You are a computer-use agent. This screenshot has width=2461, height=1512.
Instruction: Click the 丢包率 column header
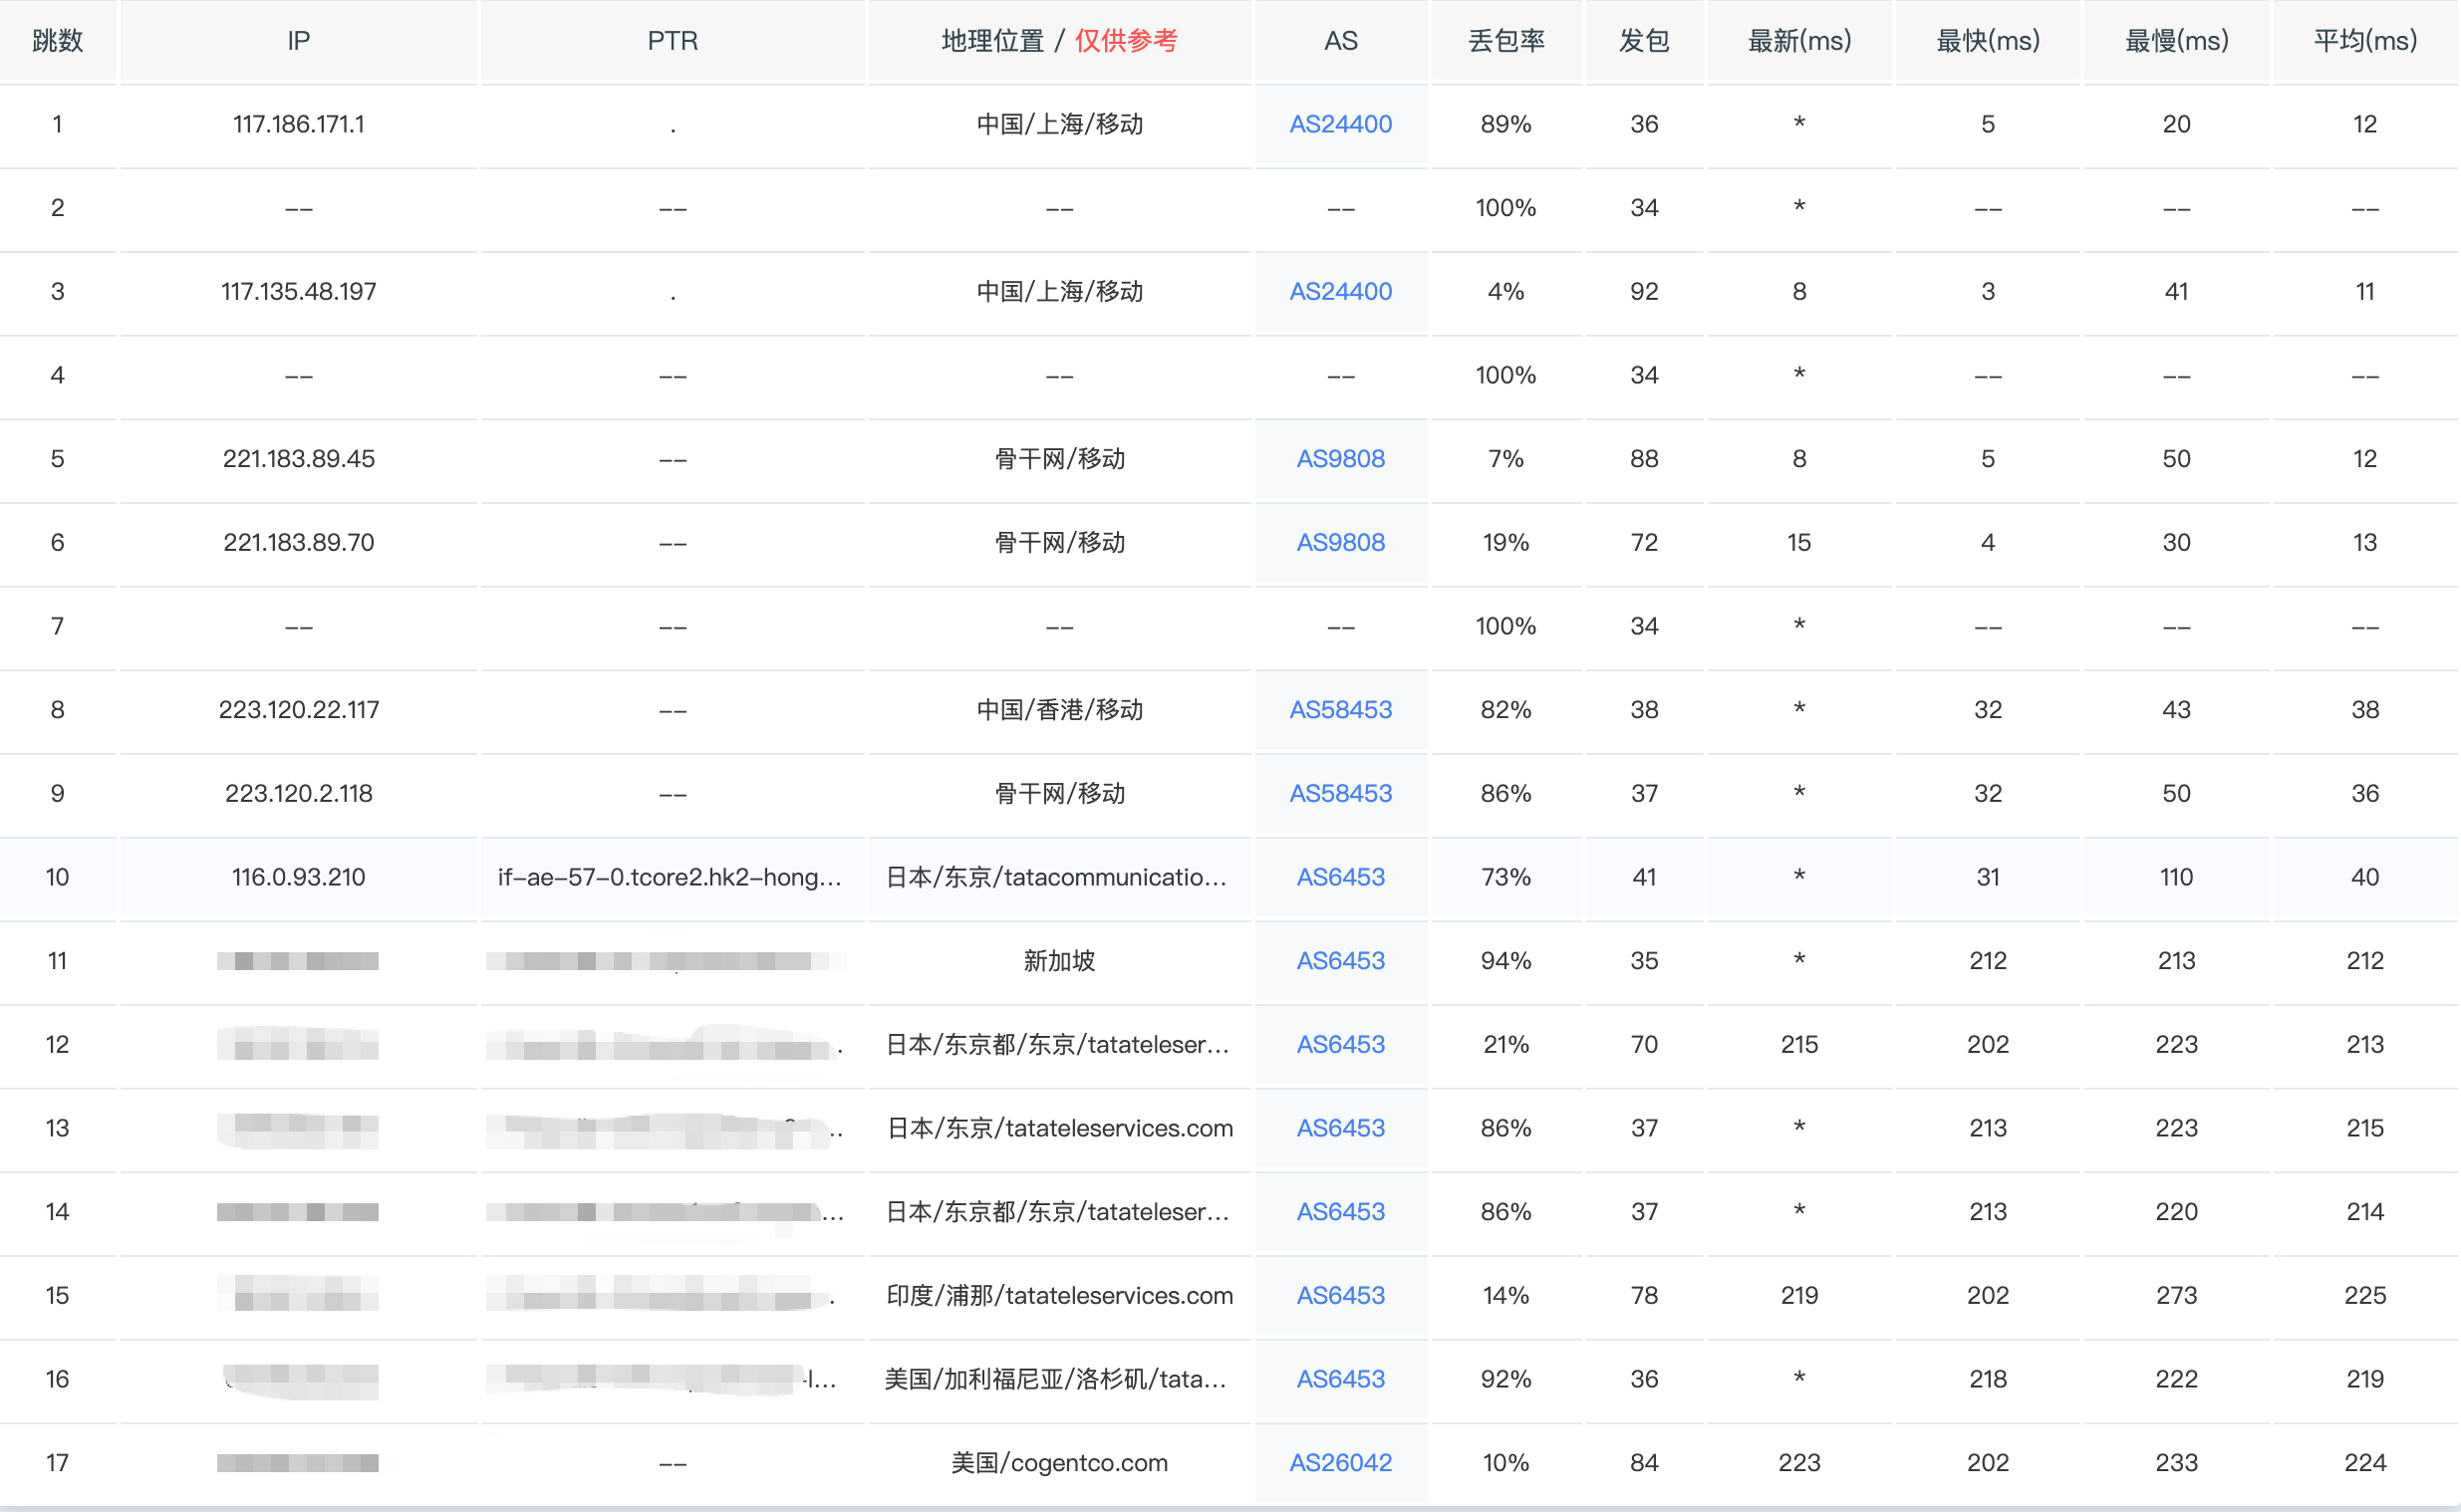click(x=1506, y=41)
